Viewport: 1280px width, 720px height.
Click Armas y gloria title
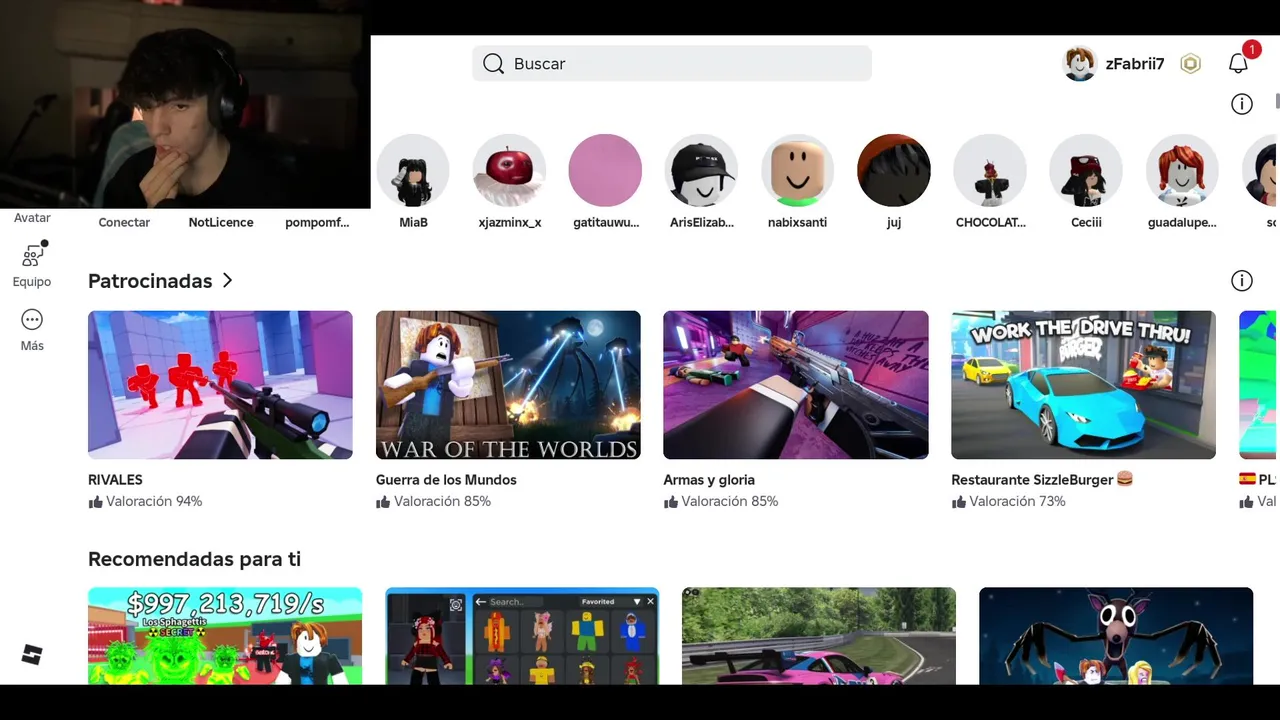click(709, 480)
